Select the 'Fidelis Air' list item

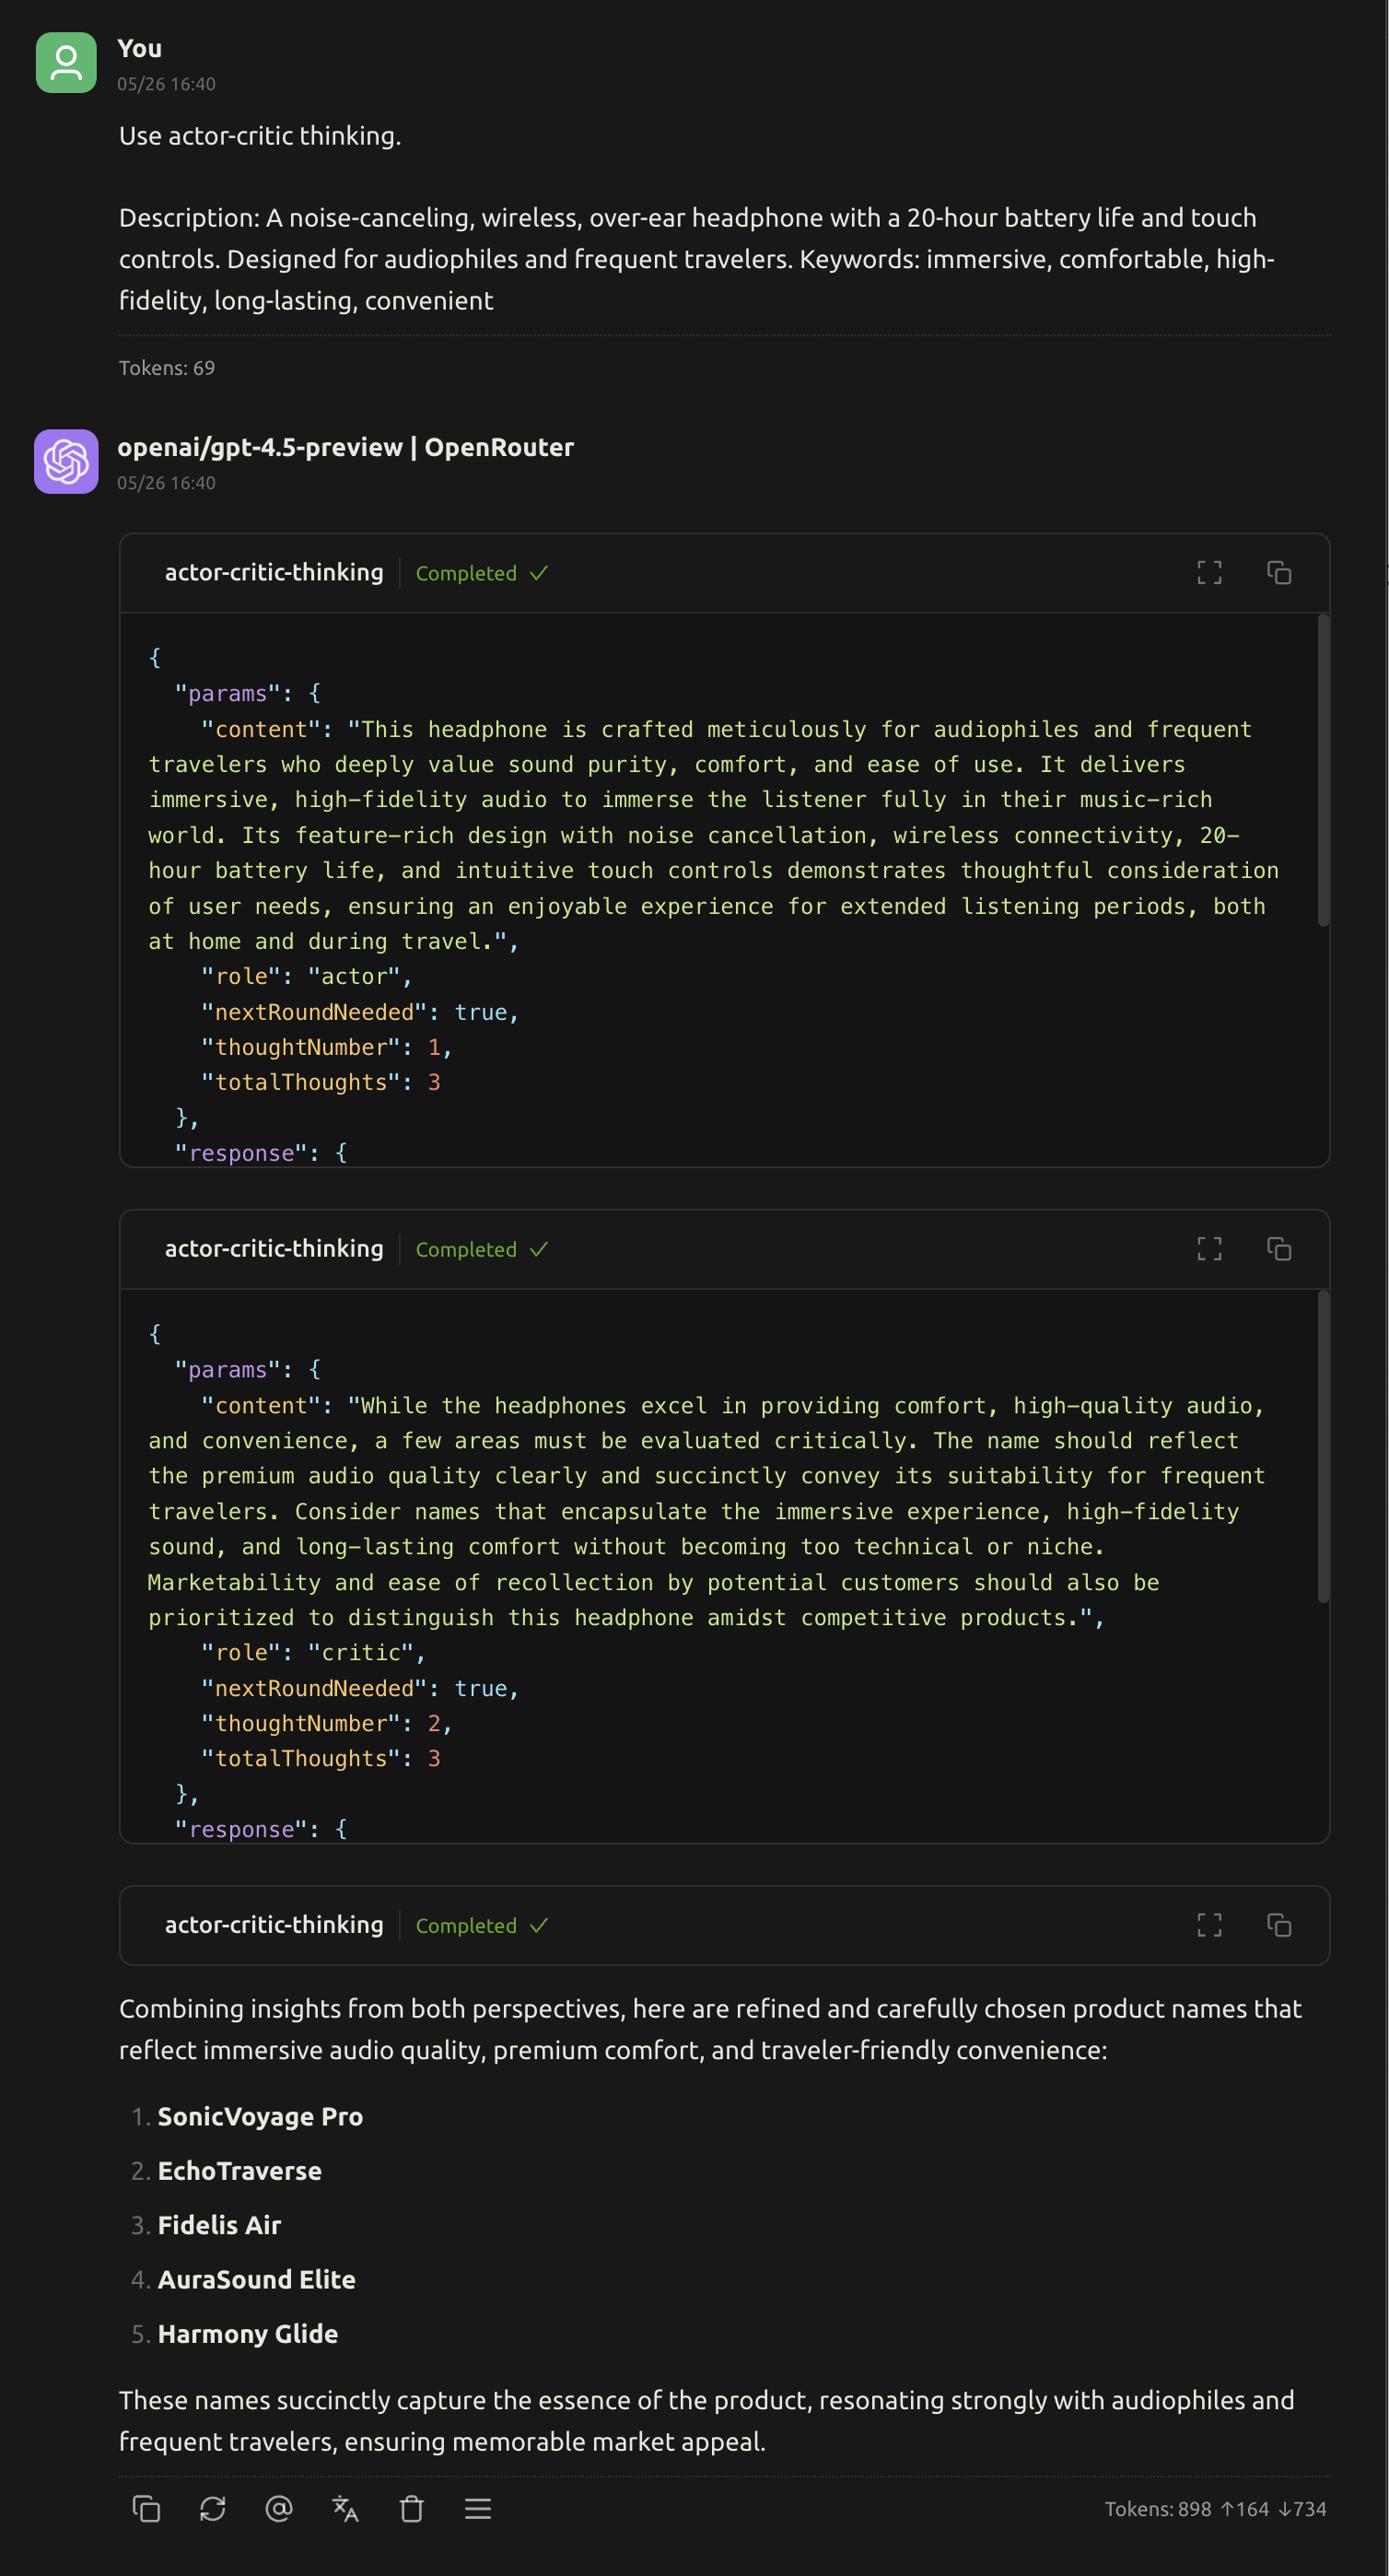click(219, 2225)
